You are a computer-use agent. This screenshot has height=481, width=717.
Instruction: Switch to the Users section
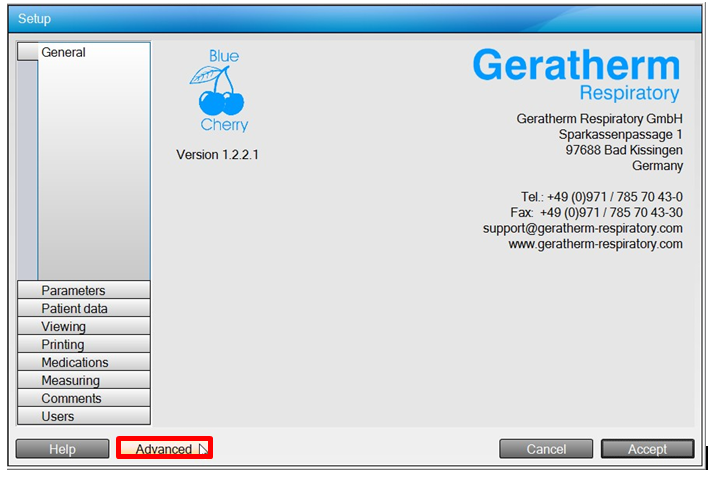click(84, 416)
